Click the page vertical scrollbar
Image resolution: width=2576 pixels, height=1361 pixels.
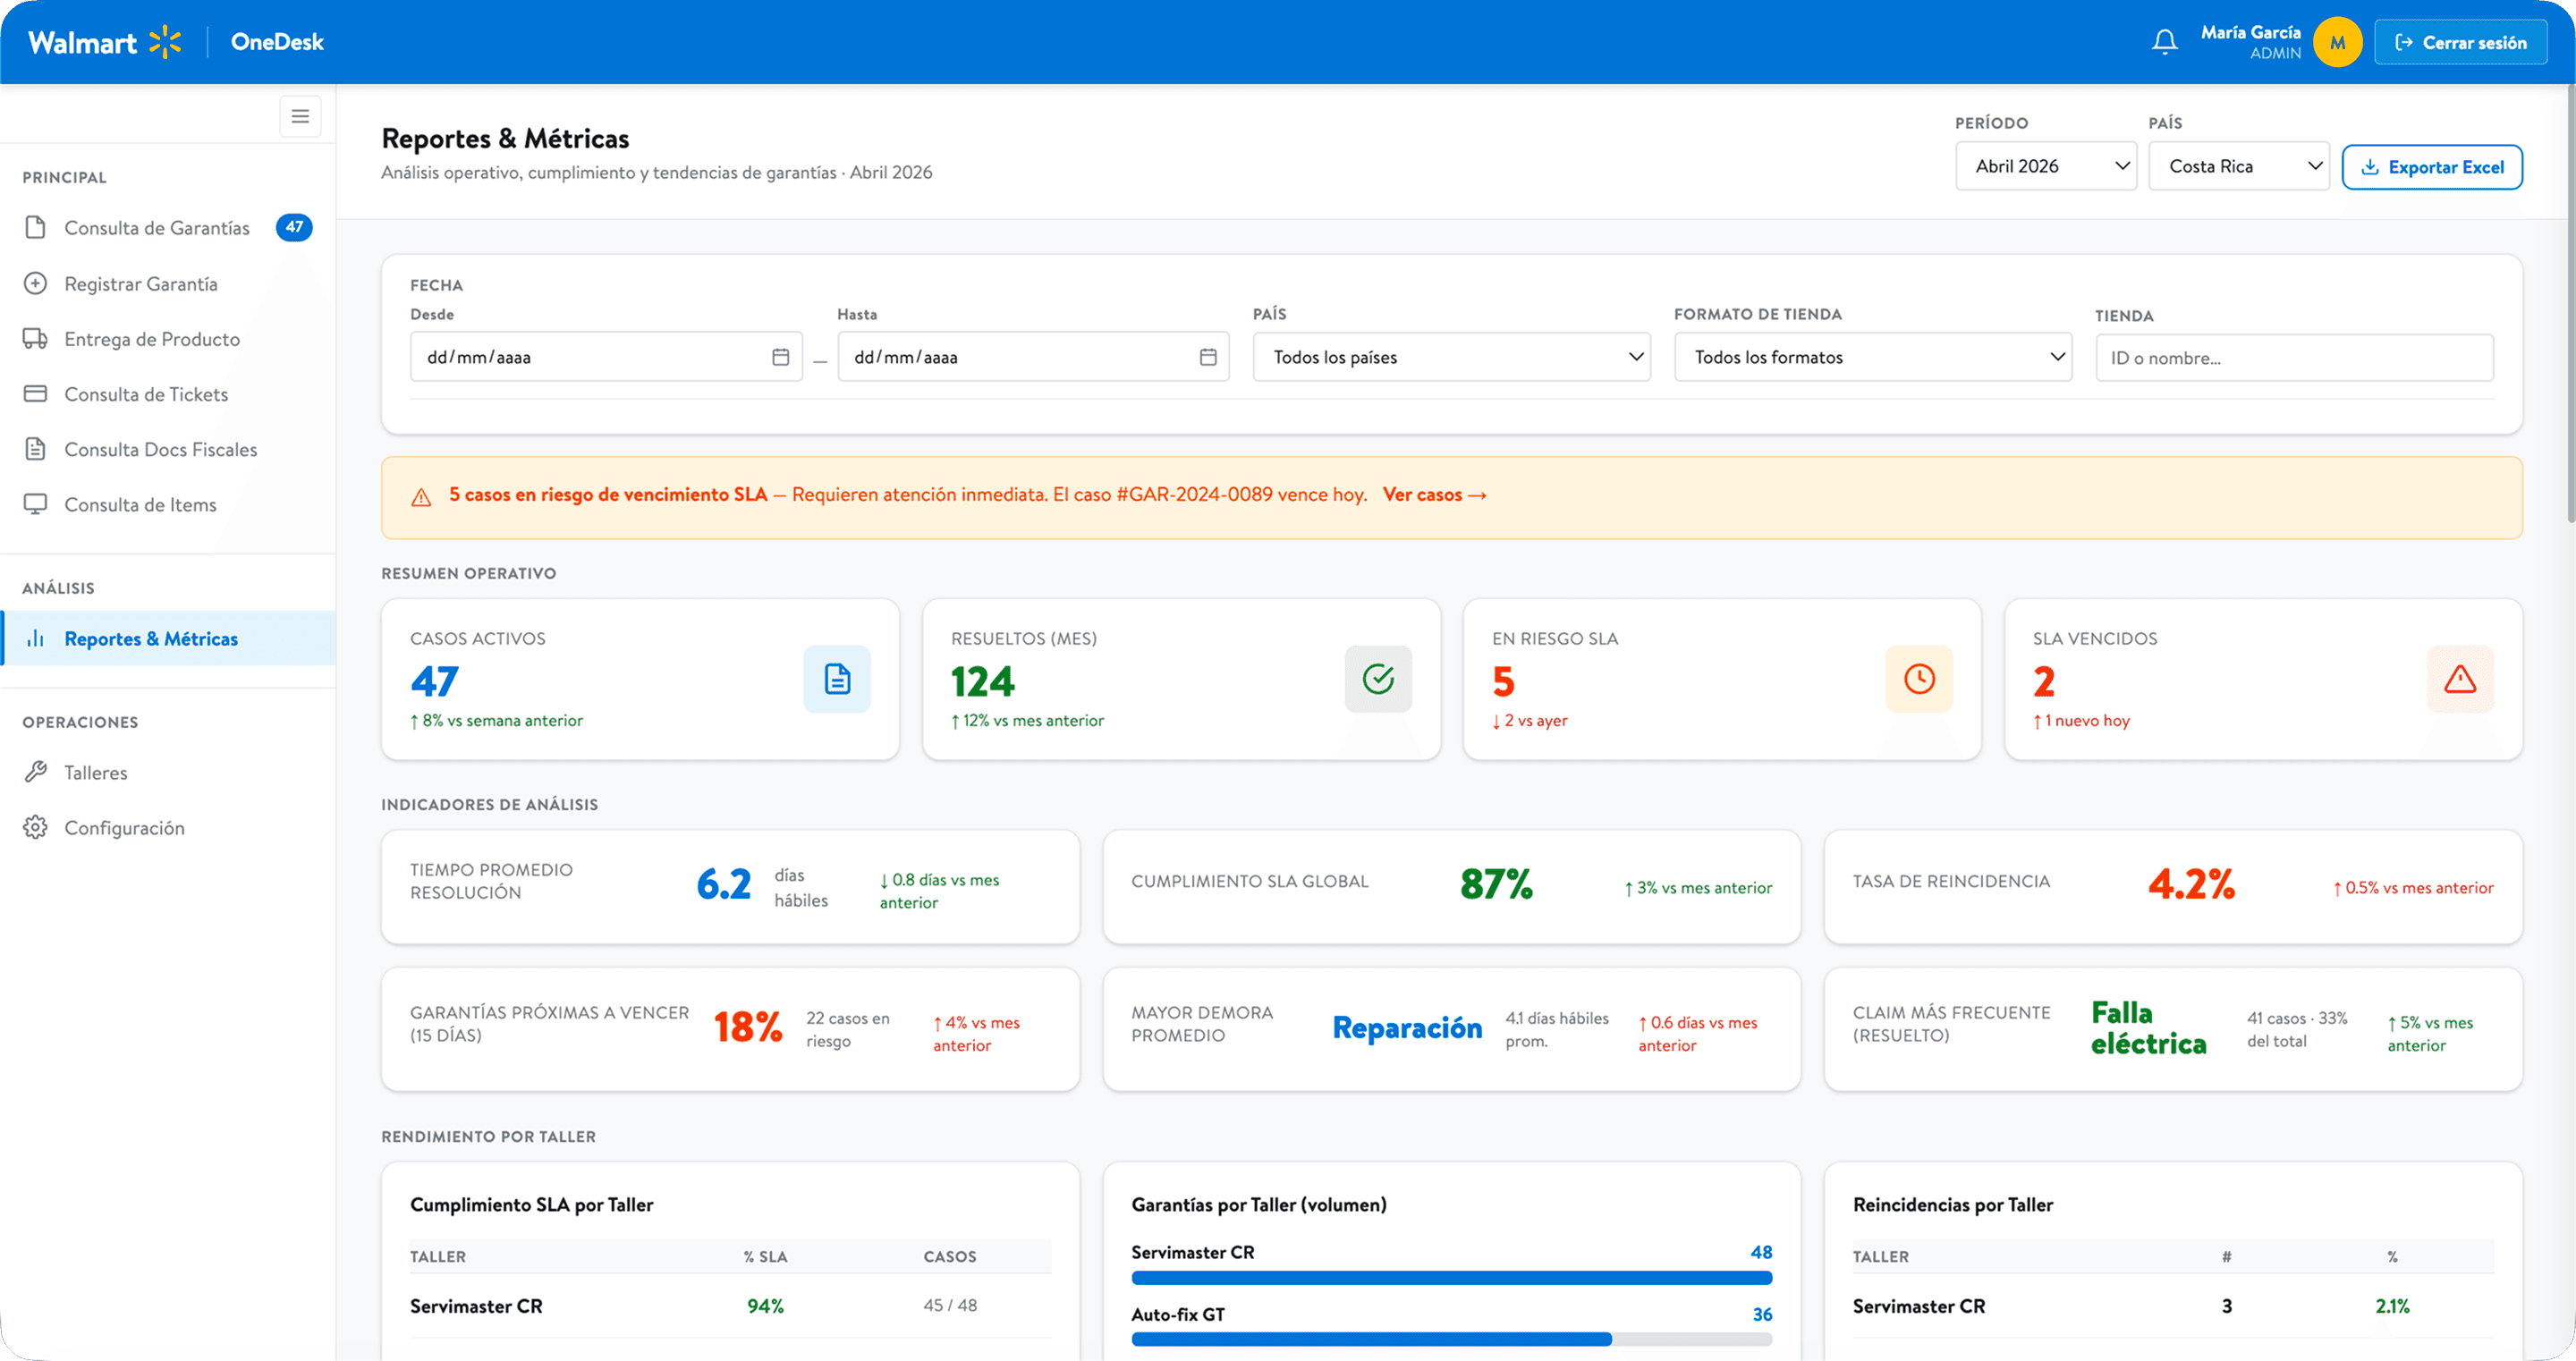coord(2570,304)
